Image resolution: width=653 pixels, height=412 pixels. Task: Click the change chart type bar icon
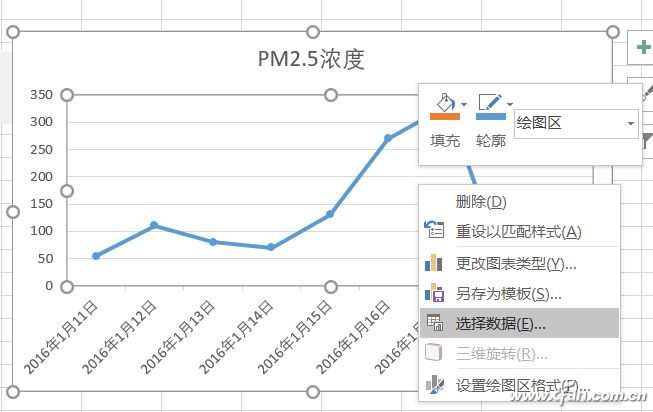click(x=434, y=263)
